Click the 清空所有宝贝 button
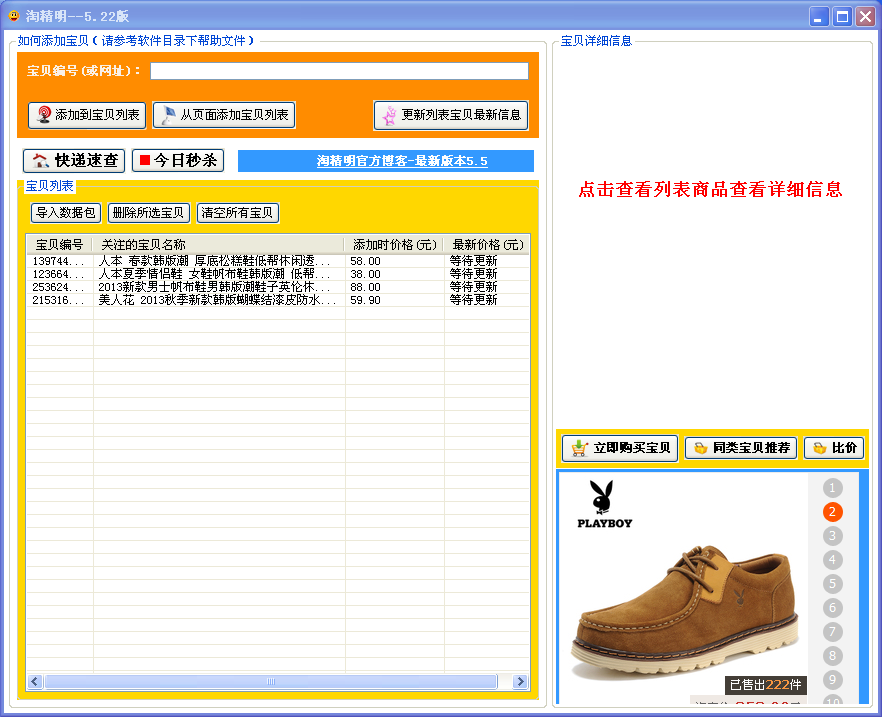Image resolution: width=882 pixels, height=717 pixels. tap(237, 213)
